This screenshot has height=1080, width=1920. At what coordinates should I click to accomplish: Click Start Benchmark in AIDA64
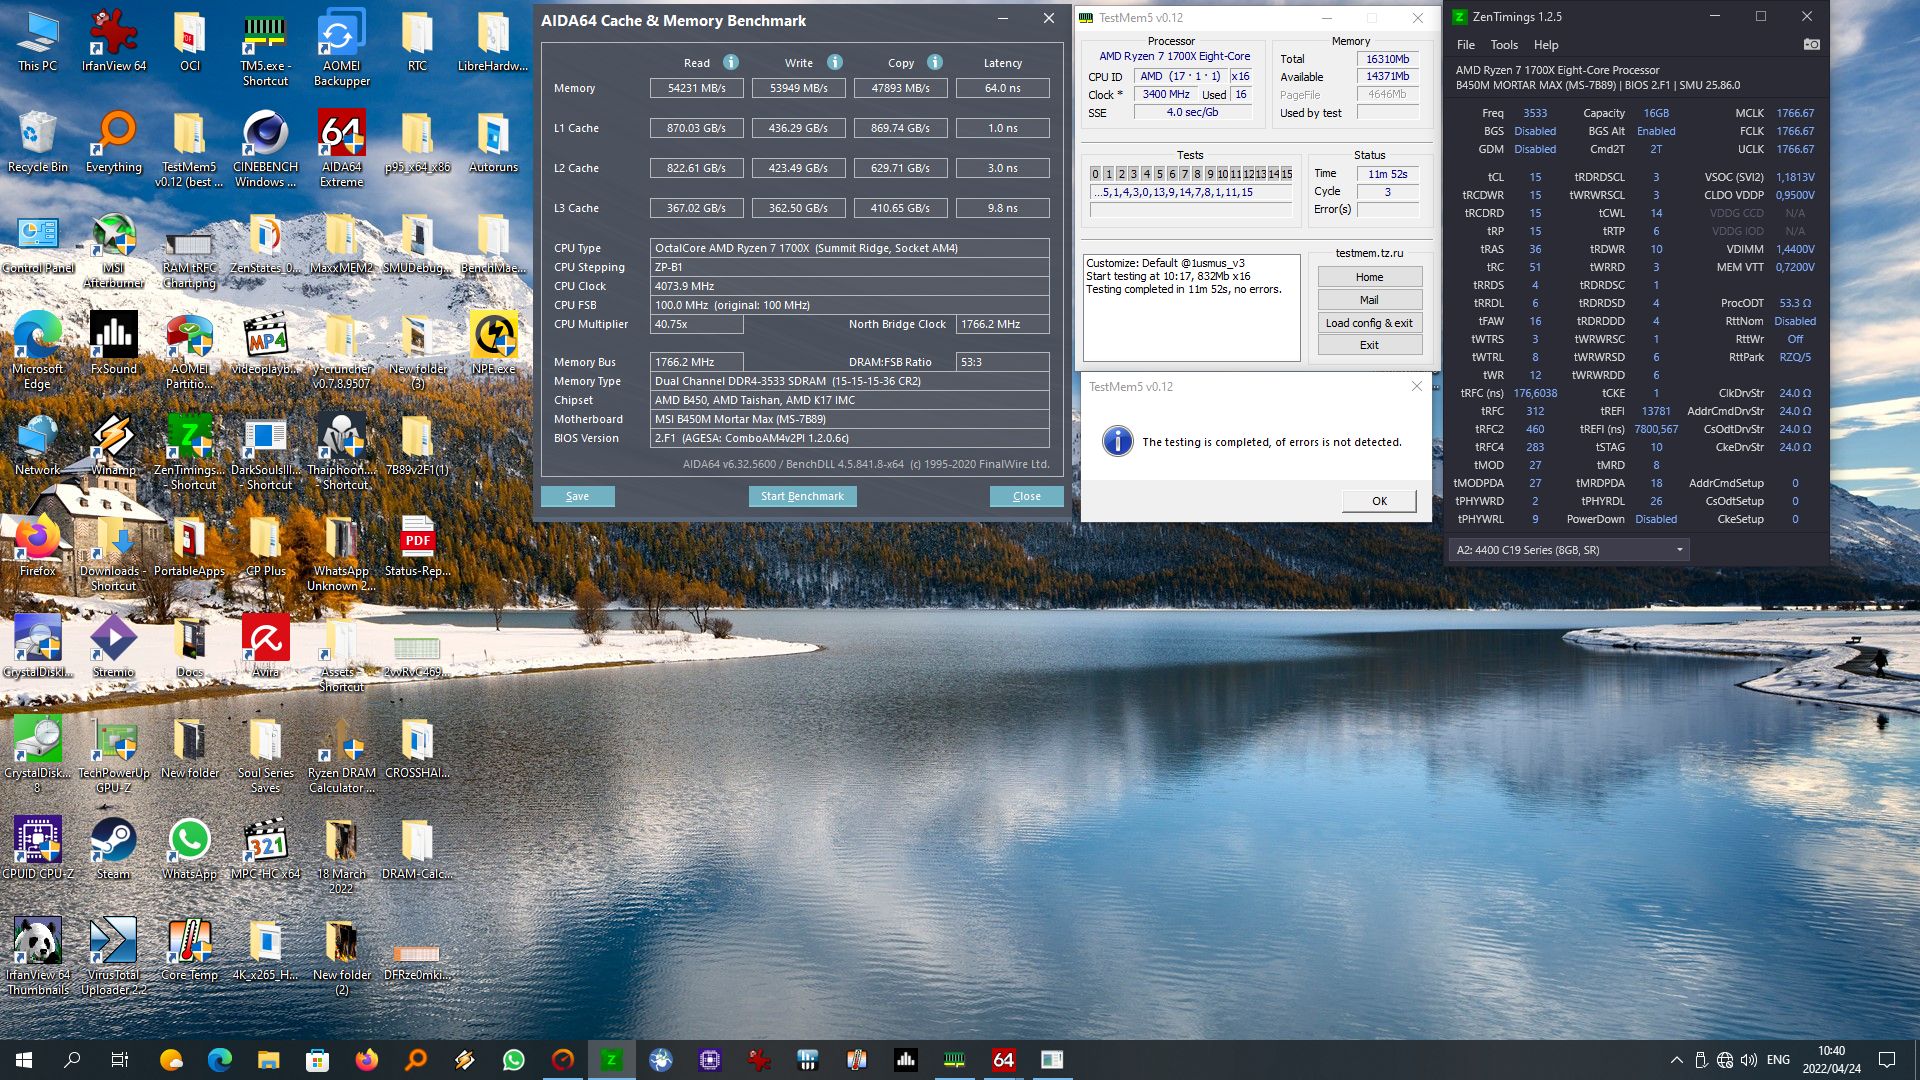[x=802, y=496]
